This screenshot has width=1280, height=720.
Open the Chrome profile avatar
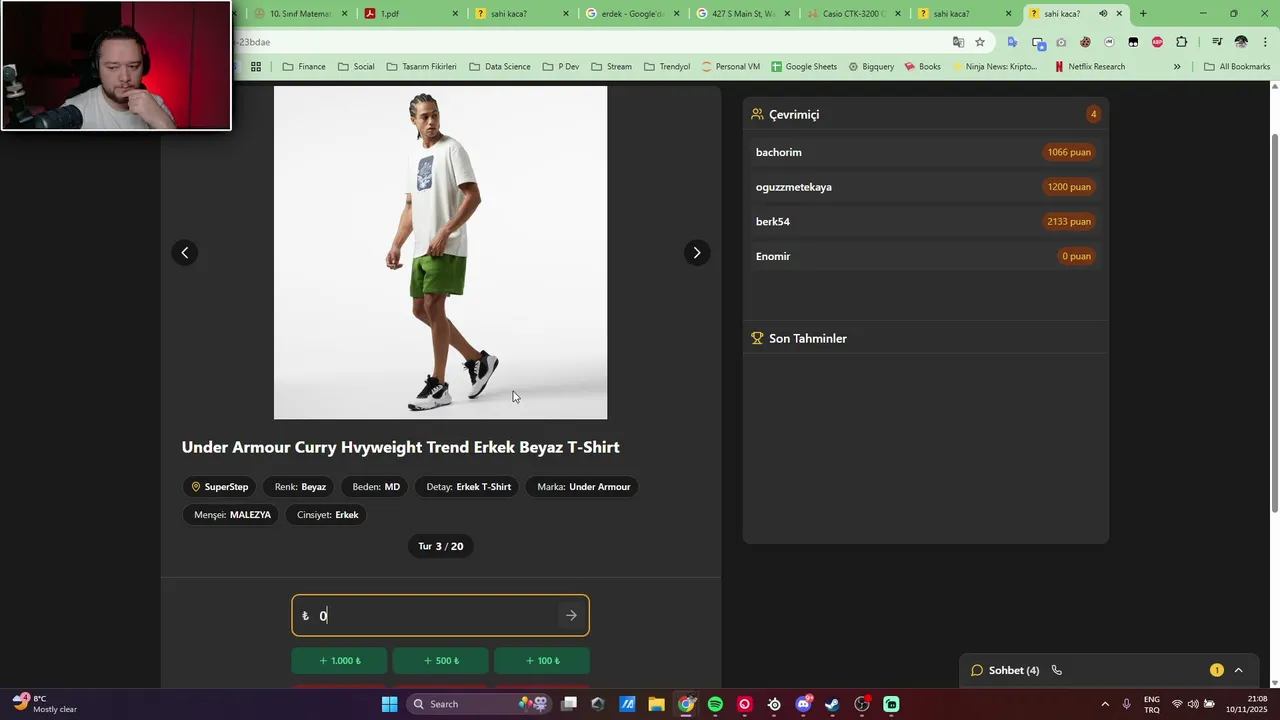pos(1241,42)
